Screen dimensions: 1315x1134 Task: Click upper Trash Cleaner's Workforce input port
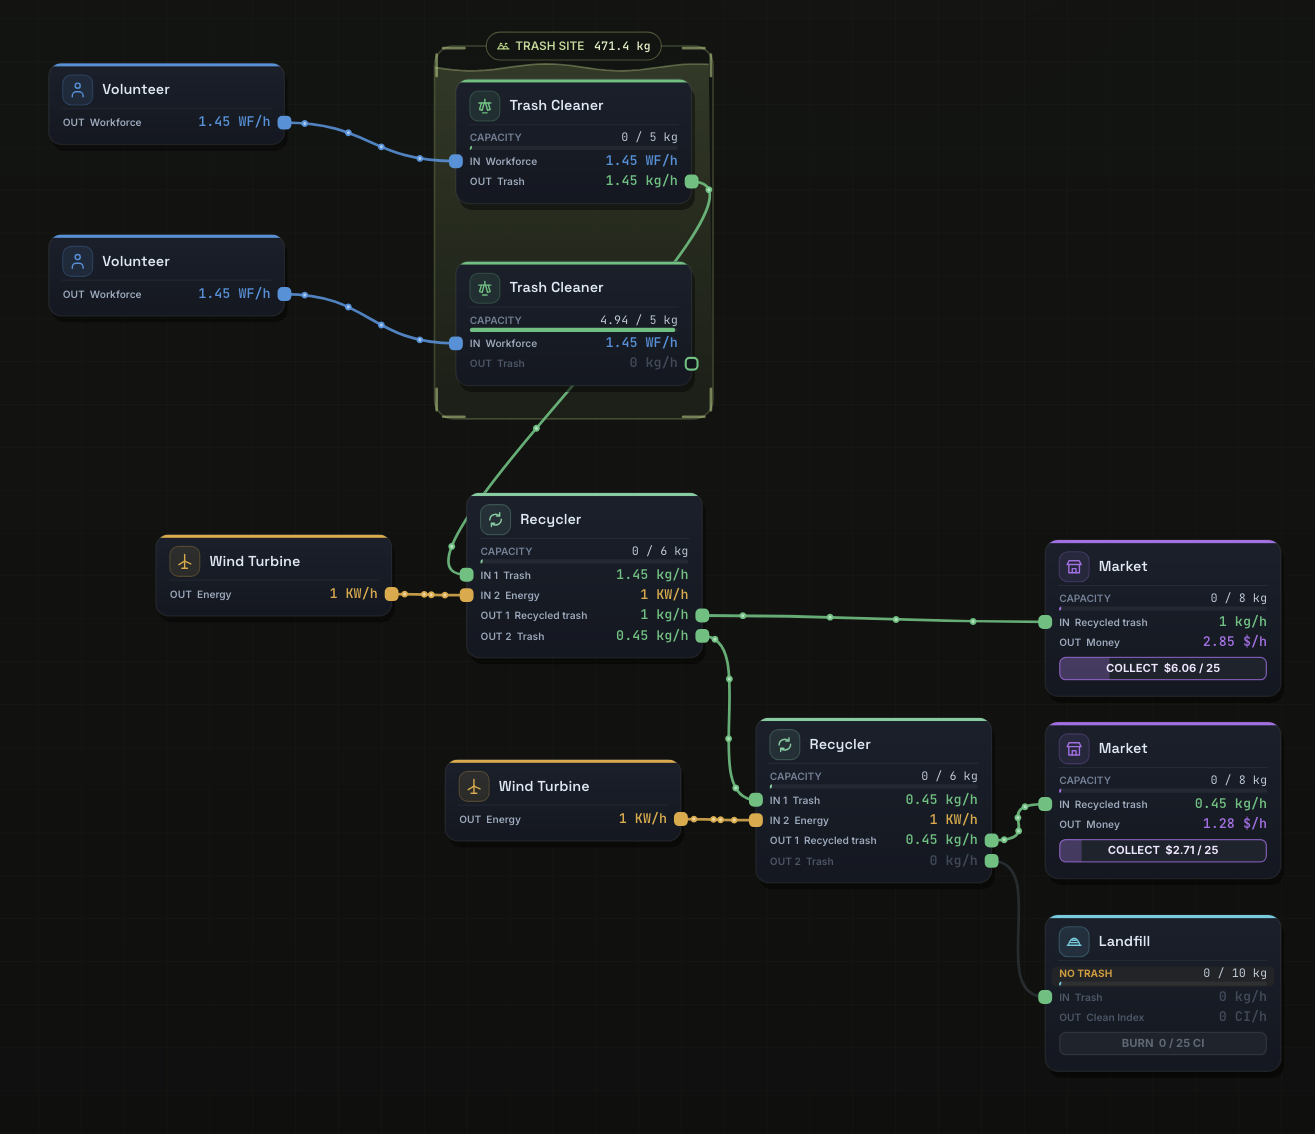tap(456, 161)
